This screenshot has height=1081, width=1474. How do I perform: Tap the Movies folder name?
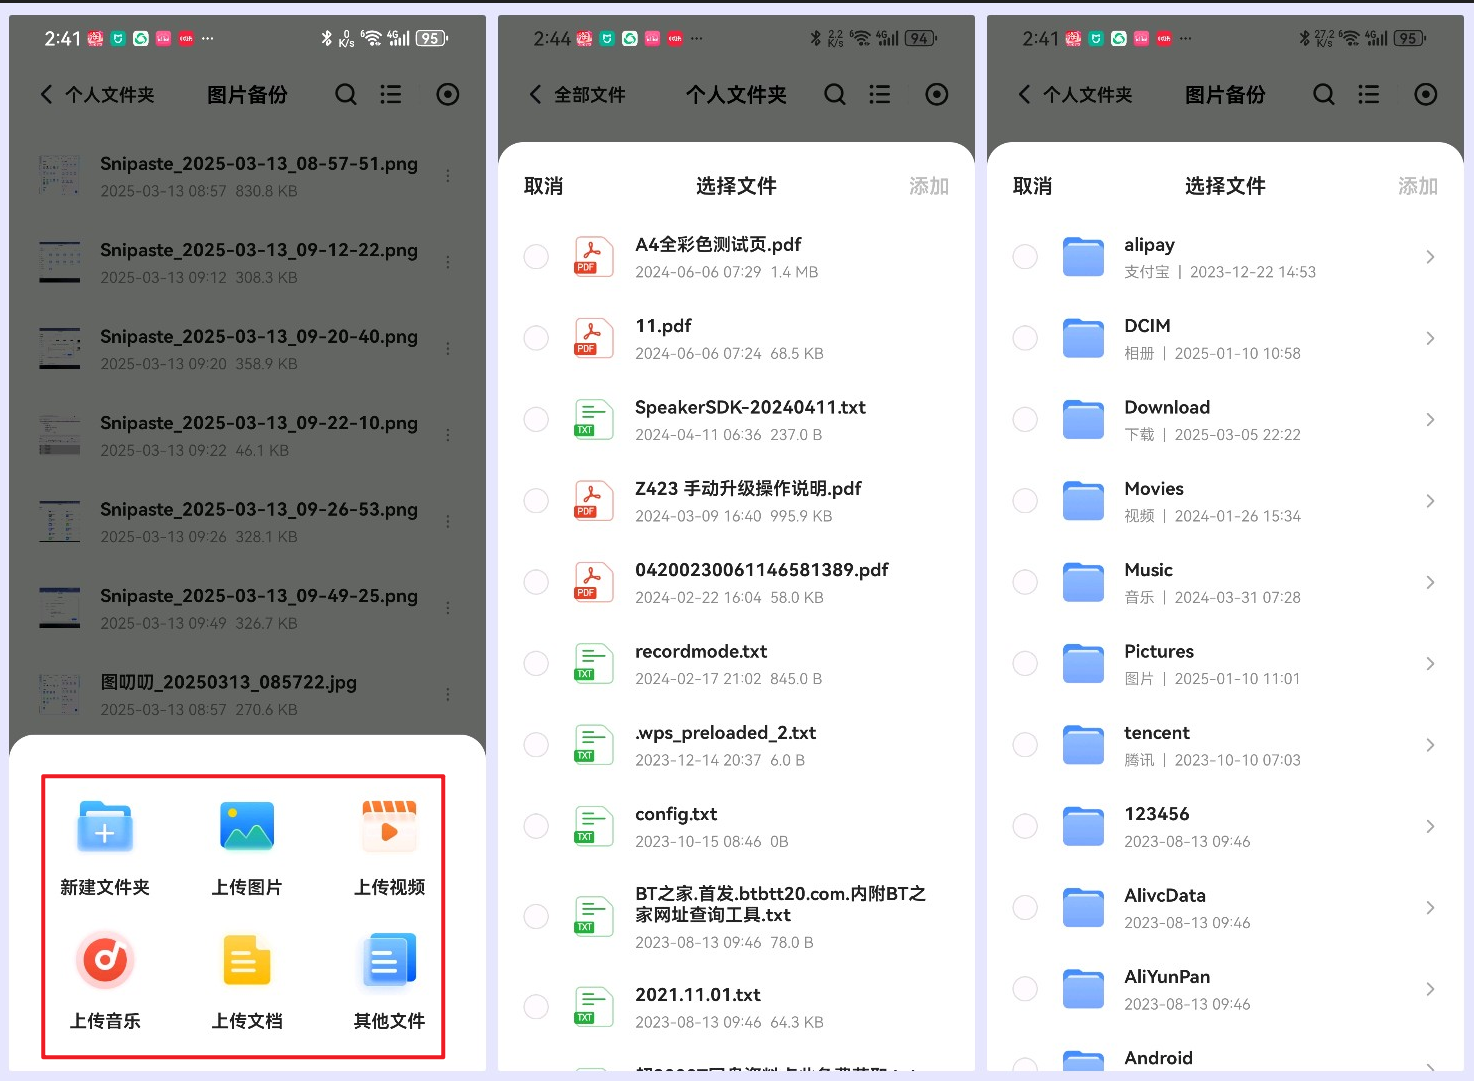pyautogui.click(x=1154, y=489)
